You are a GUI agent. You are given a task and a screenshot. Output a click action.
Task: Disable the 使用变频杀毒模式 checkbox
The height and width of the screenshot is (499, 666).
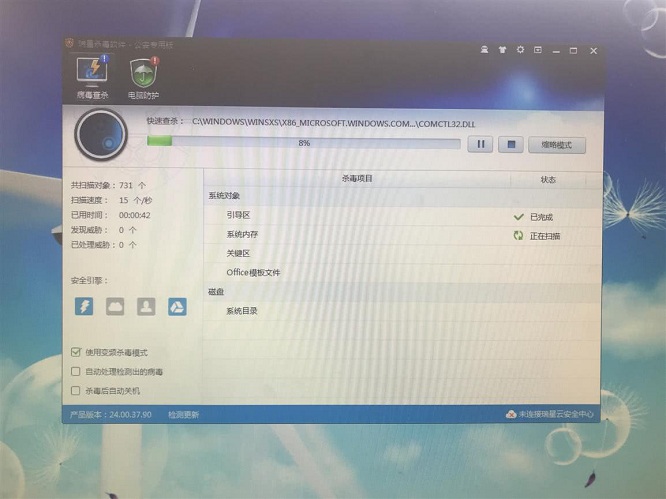tap(76, 352)
